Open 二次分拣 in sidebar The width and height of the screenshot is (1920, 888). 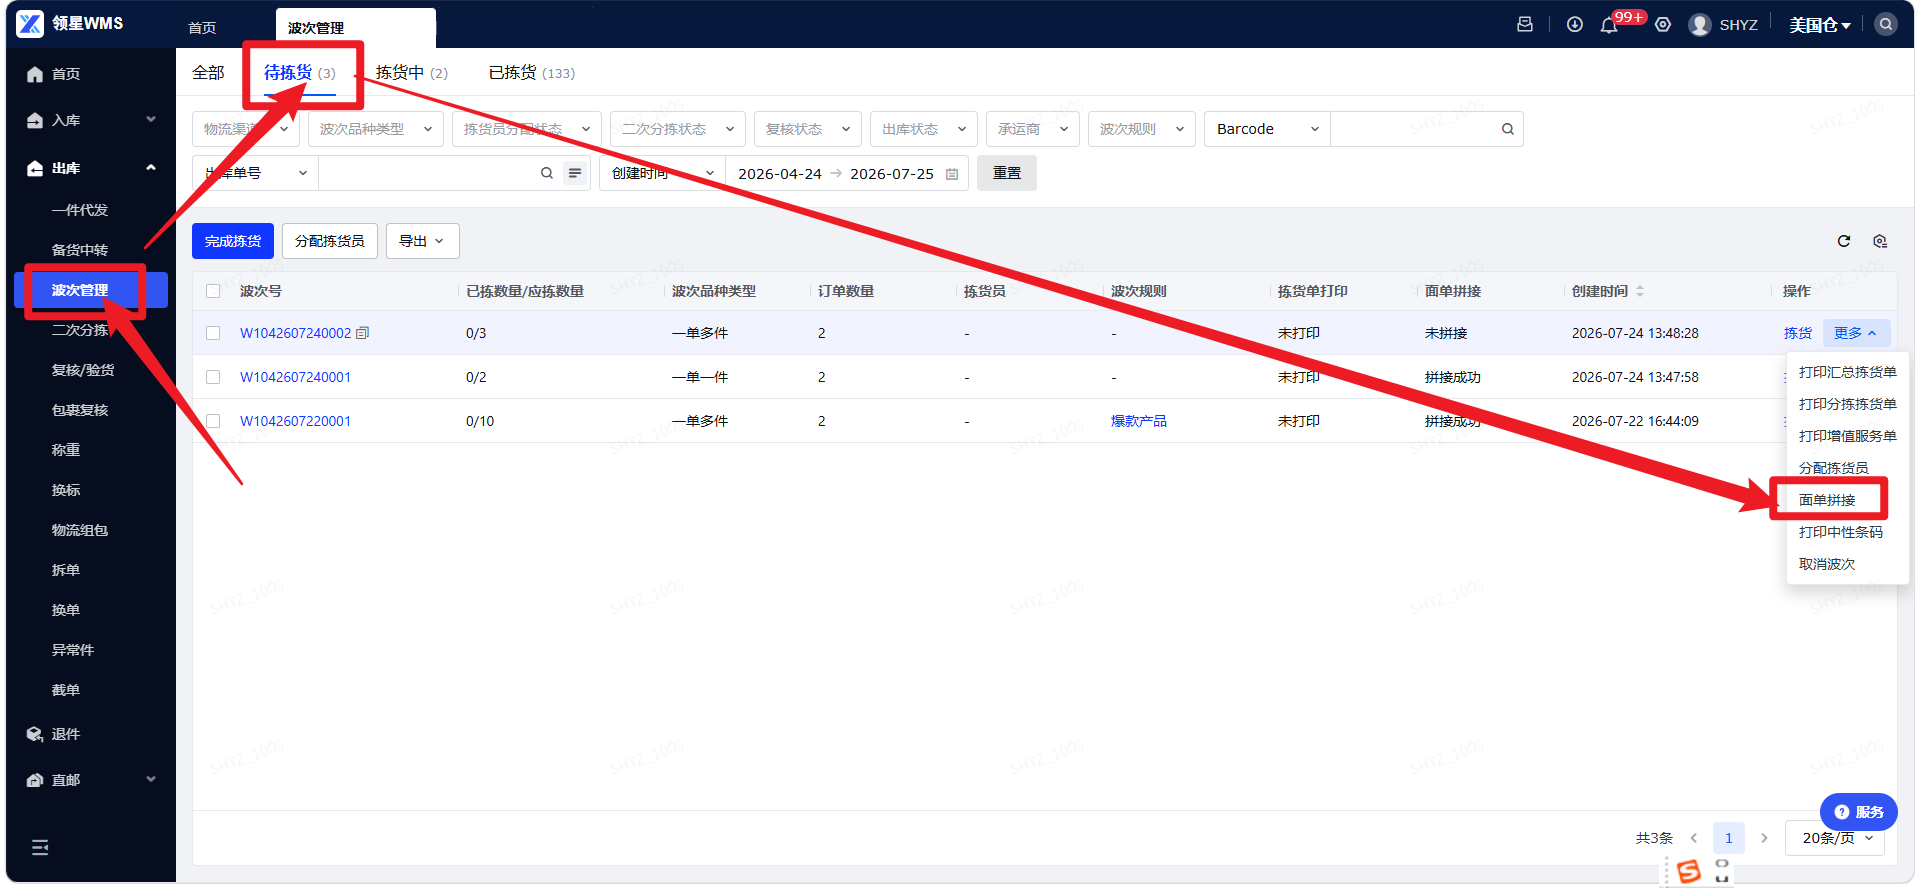coord(80,330)
